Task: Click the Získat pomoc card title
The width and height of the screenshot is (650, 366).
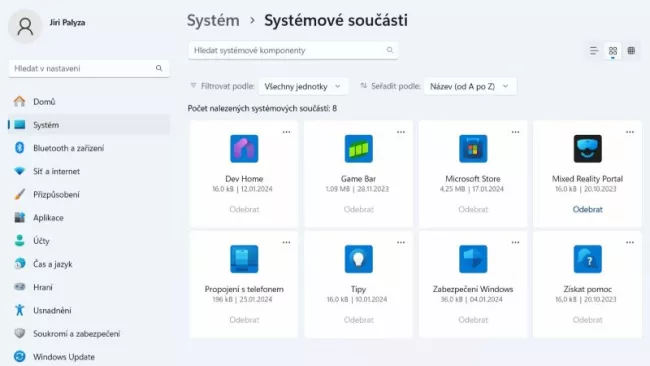Action: pyautogui.click(x=587, y=289)
